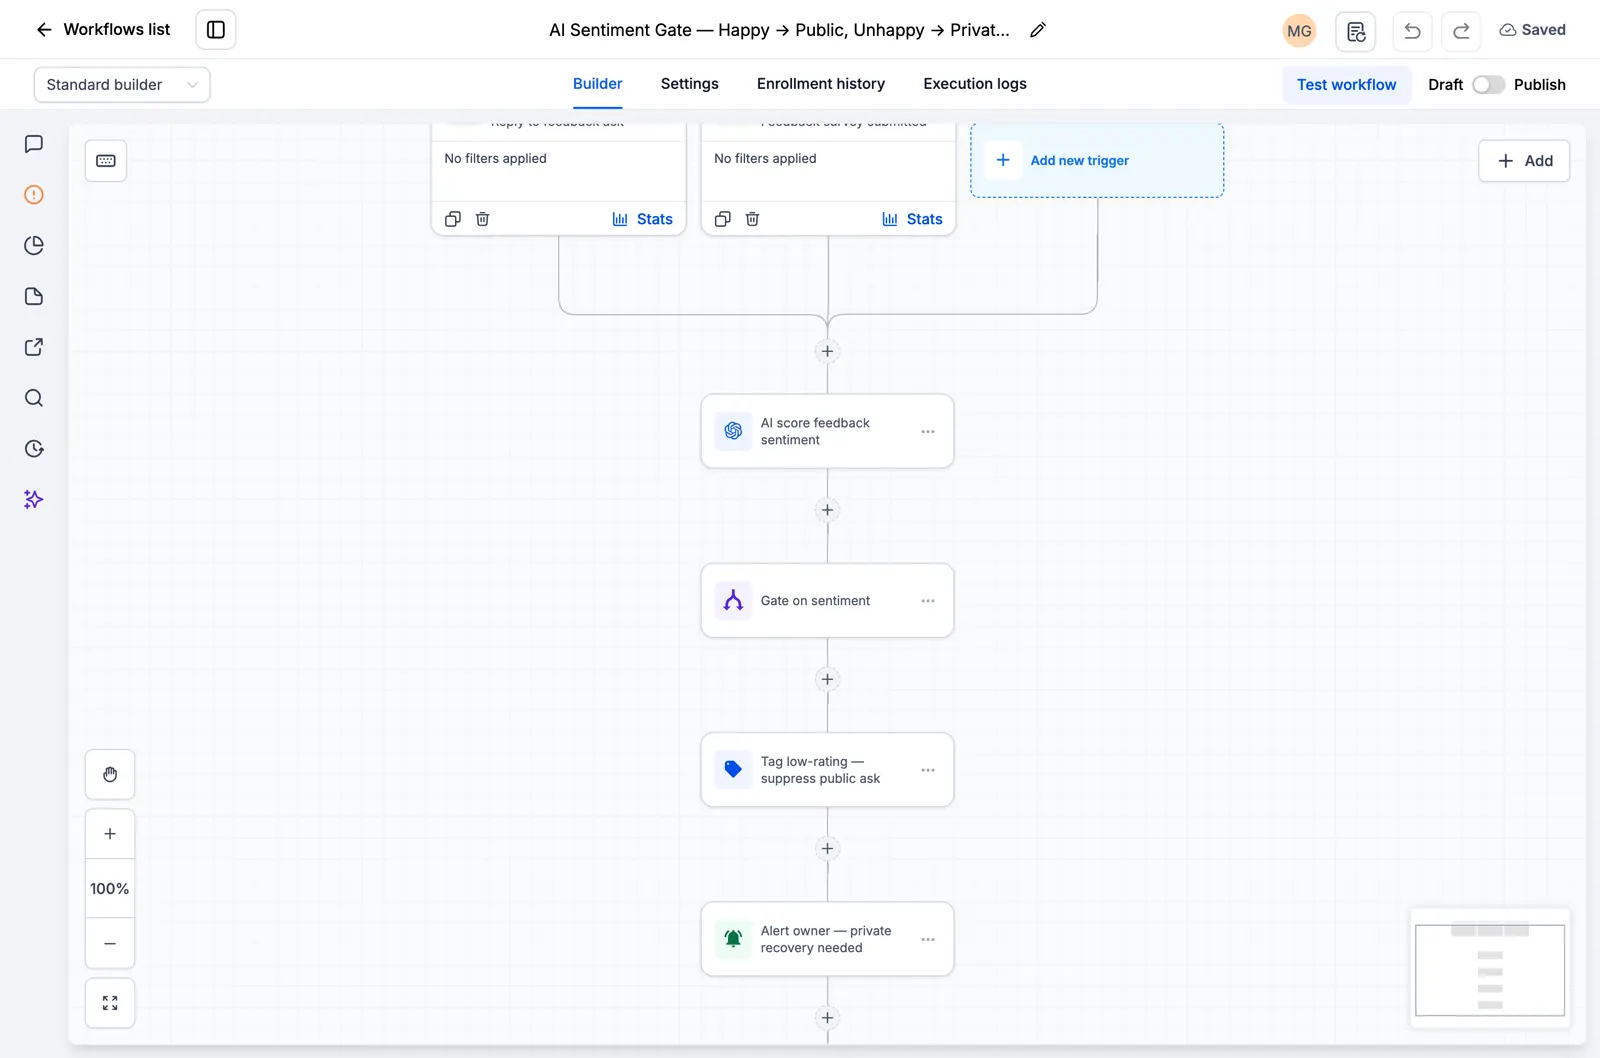Open the version history clock icon

coord(34,449)
